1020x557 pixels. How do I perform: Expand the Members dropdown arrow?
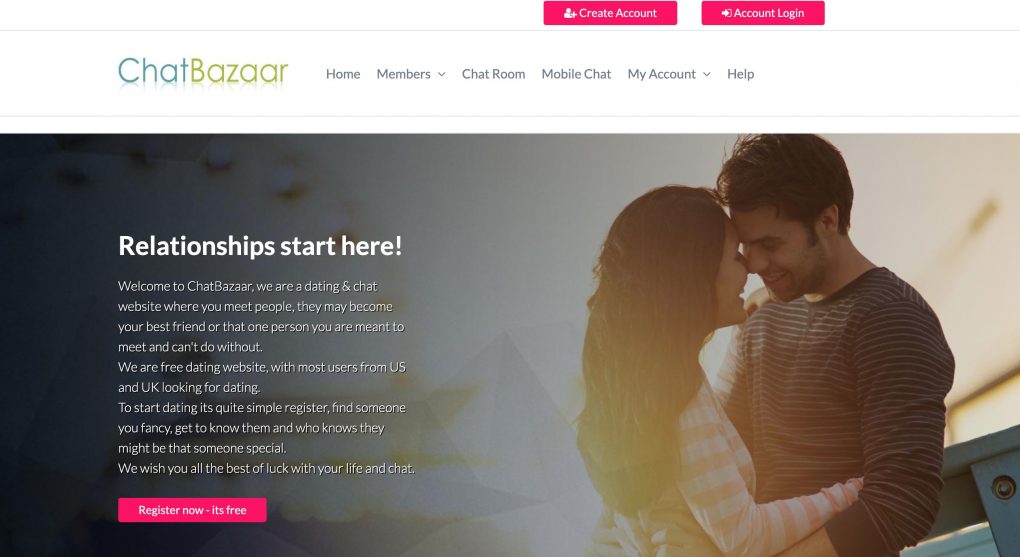click(x=442, y=74)
